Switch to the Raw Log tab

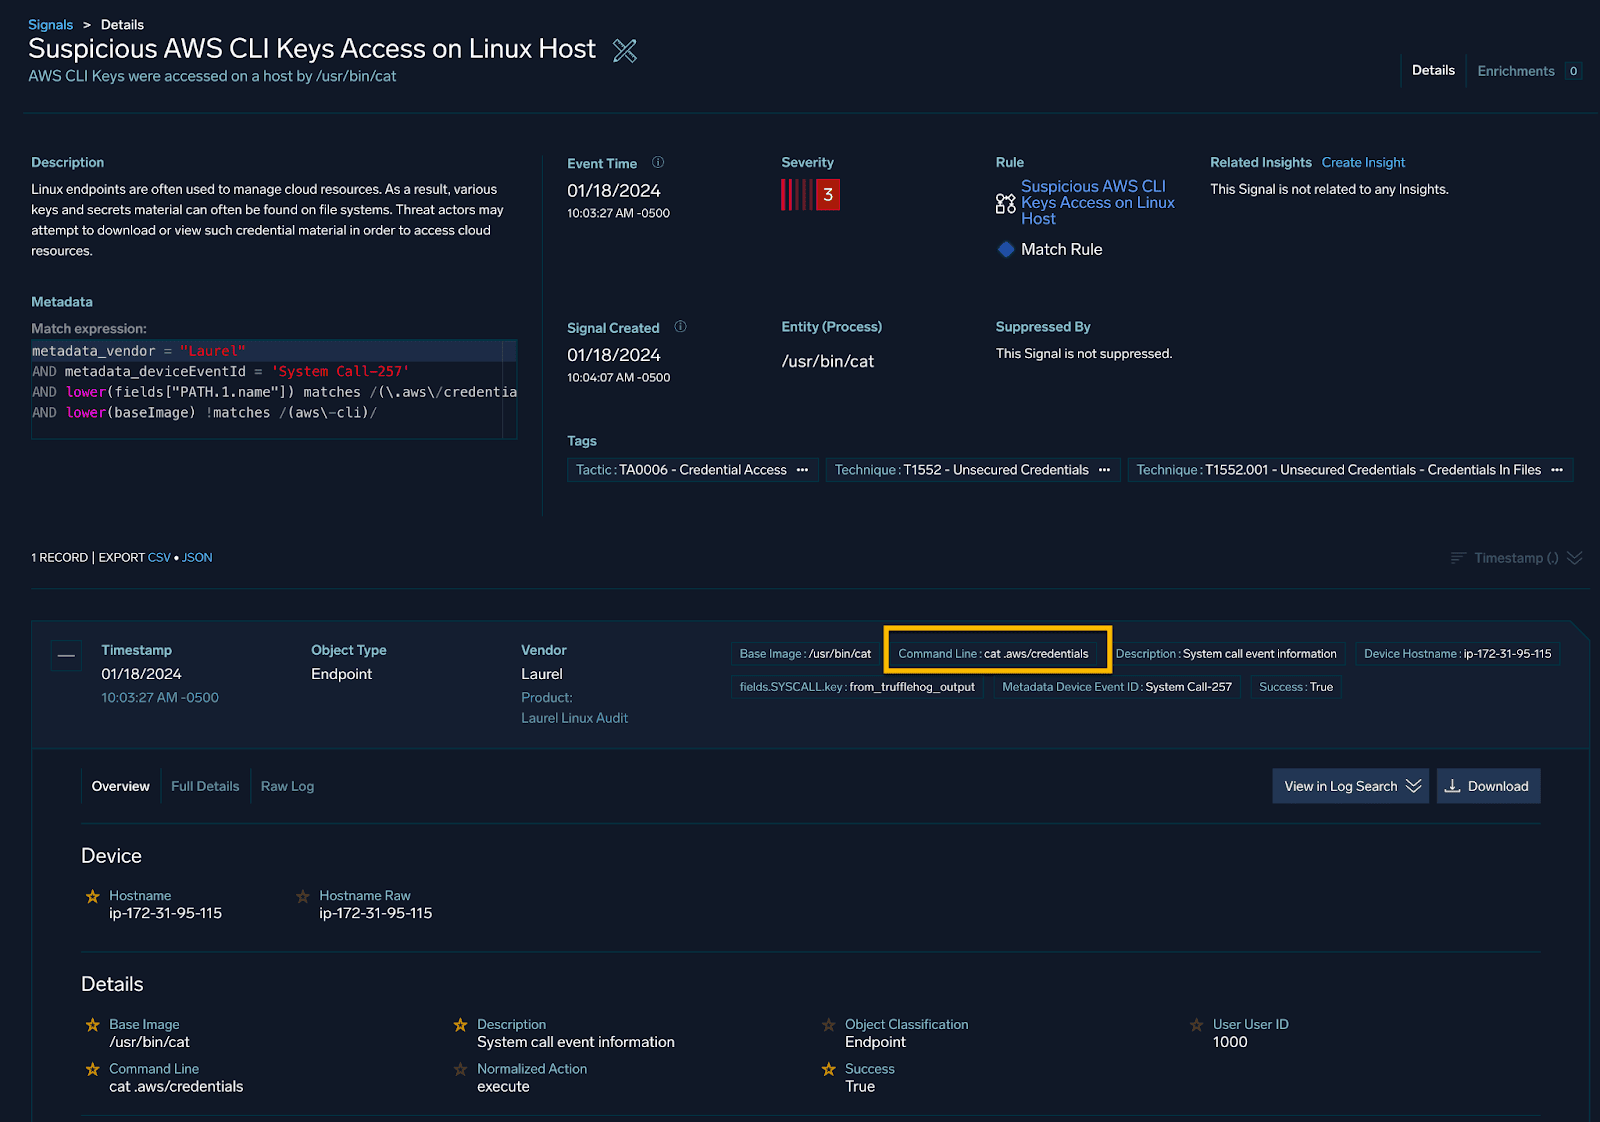tap(287, 786)
